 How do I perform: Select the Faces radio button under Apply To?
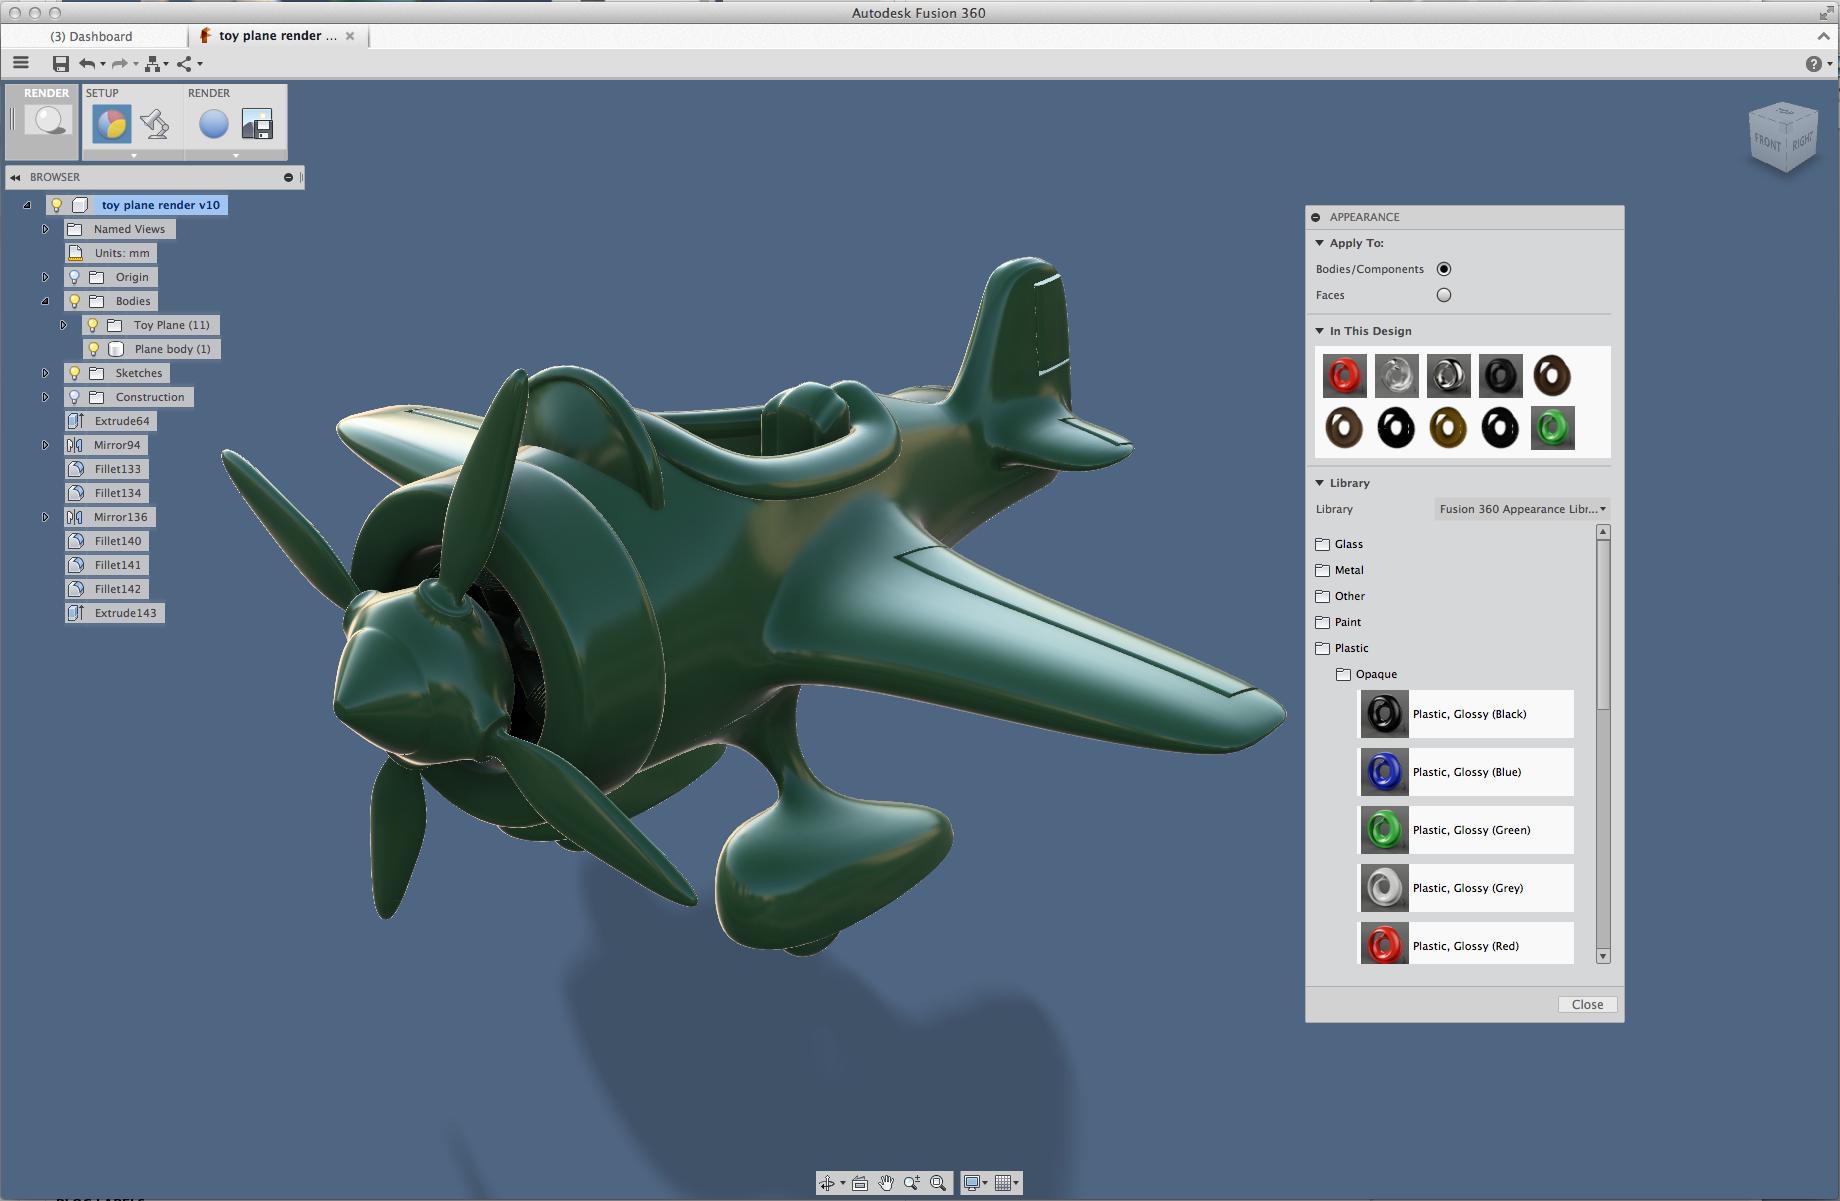pyautogui.click(x=1444, y=294)
